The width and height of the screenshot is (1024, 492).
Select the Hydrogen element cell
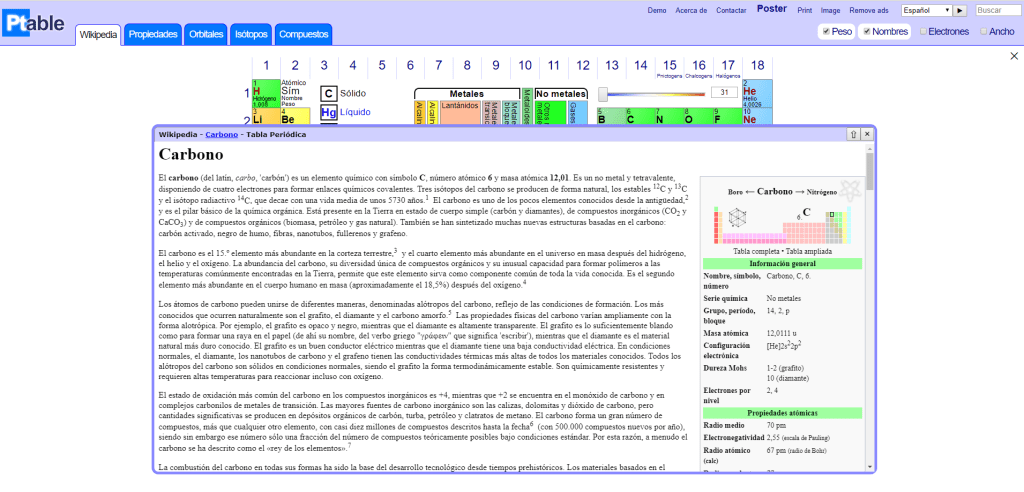265,93
